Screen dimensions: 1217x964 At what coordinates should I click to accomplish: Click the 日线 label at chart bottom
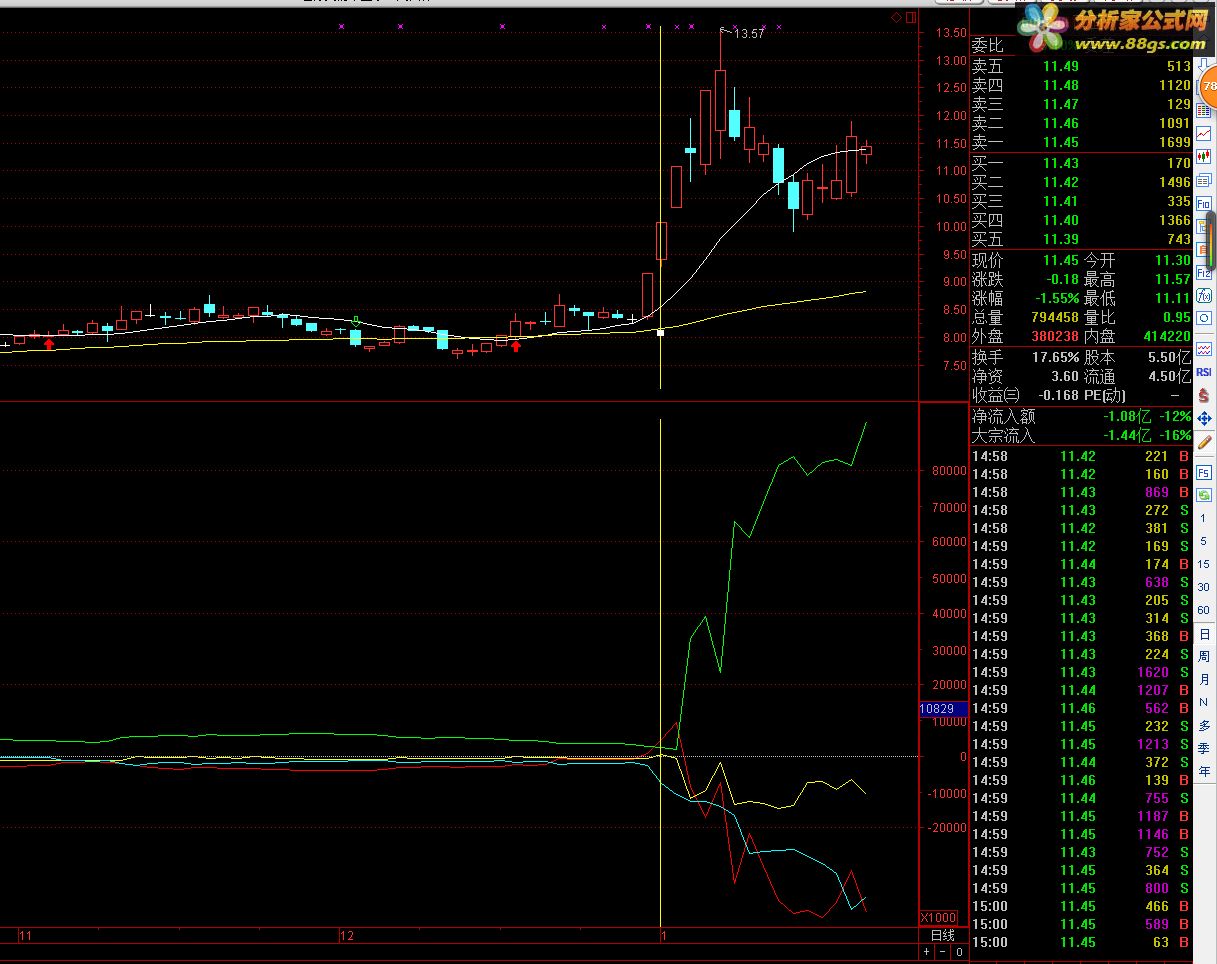click(942, 936)
